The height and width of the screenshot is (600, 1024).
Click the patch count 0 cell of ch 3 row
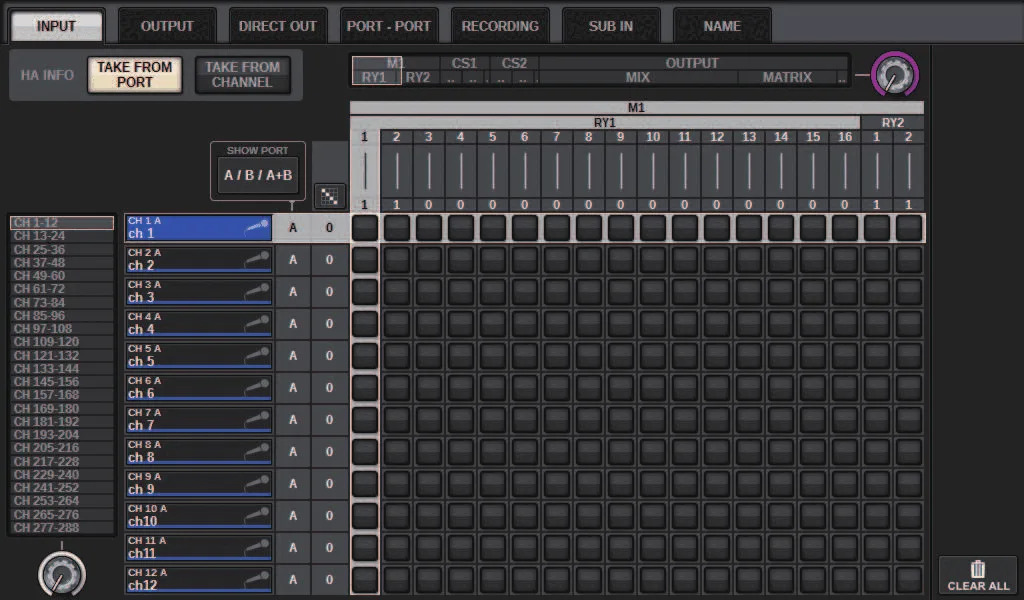[x=329, y=292]
